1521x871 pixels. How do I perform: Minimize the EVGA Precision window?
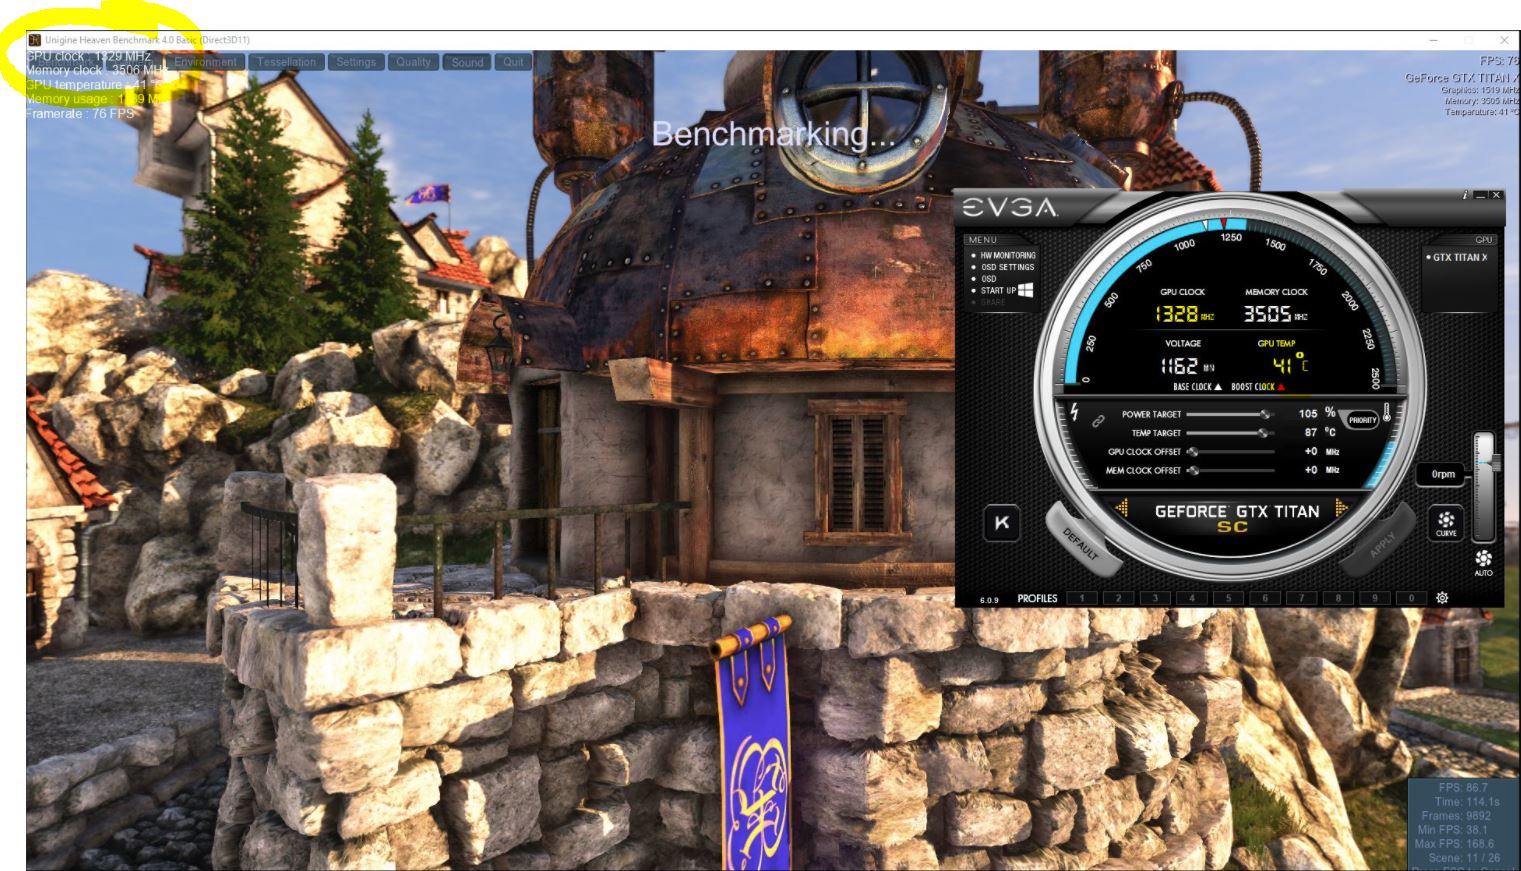(x=1480, y=195)
